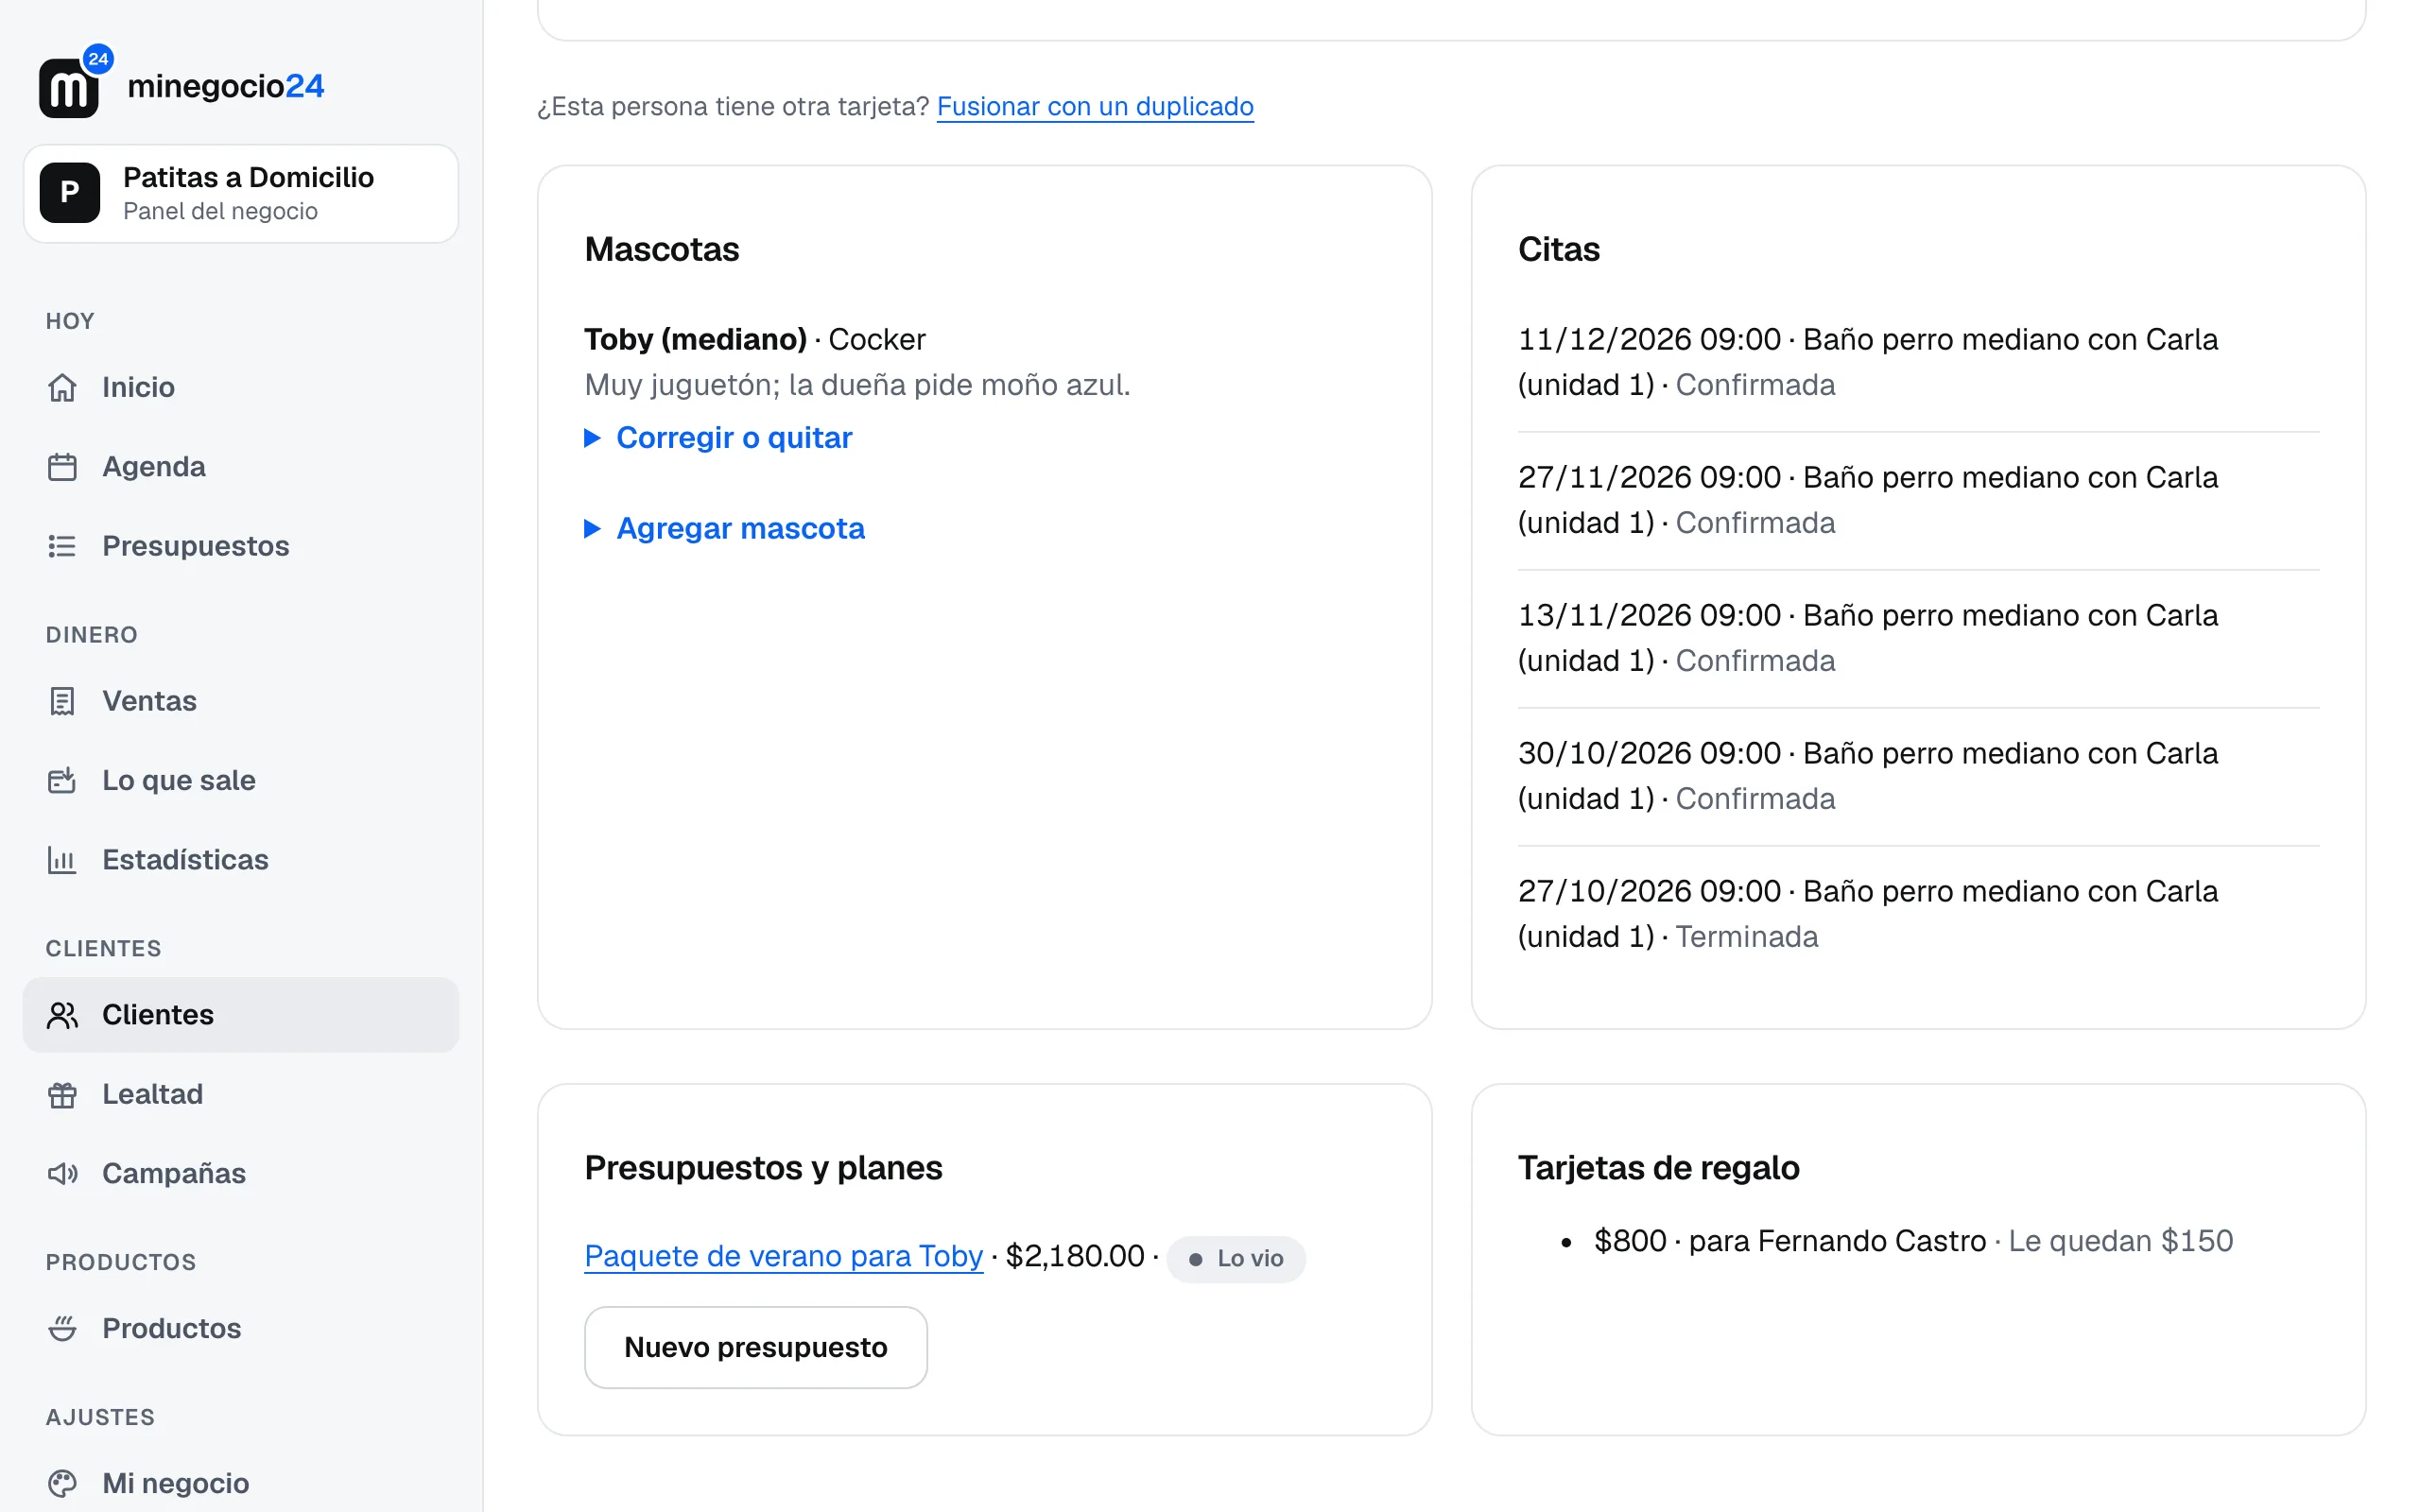Click the Agenda calendar icon
This screenshot has width=2420, height=1512.
coord(62,467)
